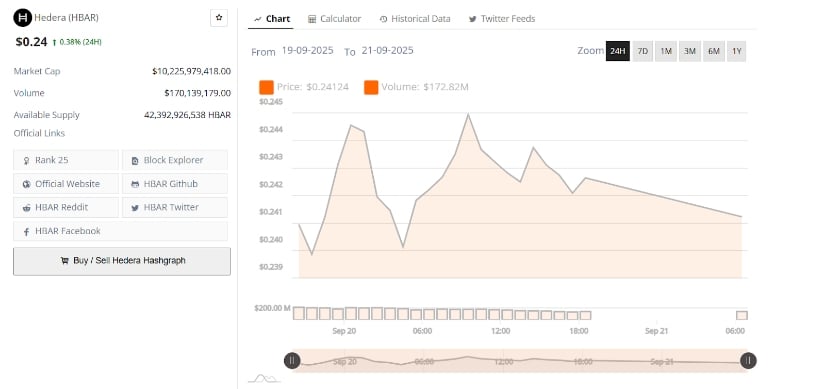The width and height of the screenshot is (825, 389).
Task: Select the 24H zoom range
Action: point(618,51)
